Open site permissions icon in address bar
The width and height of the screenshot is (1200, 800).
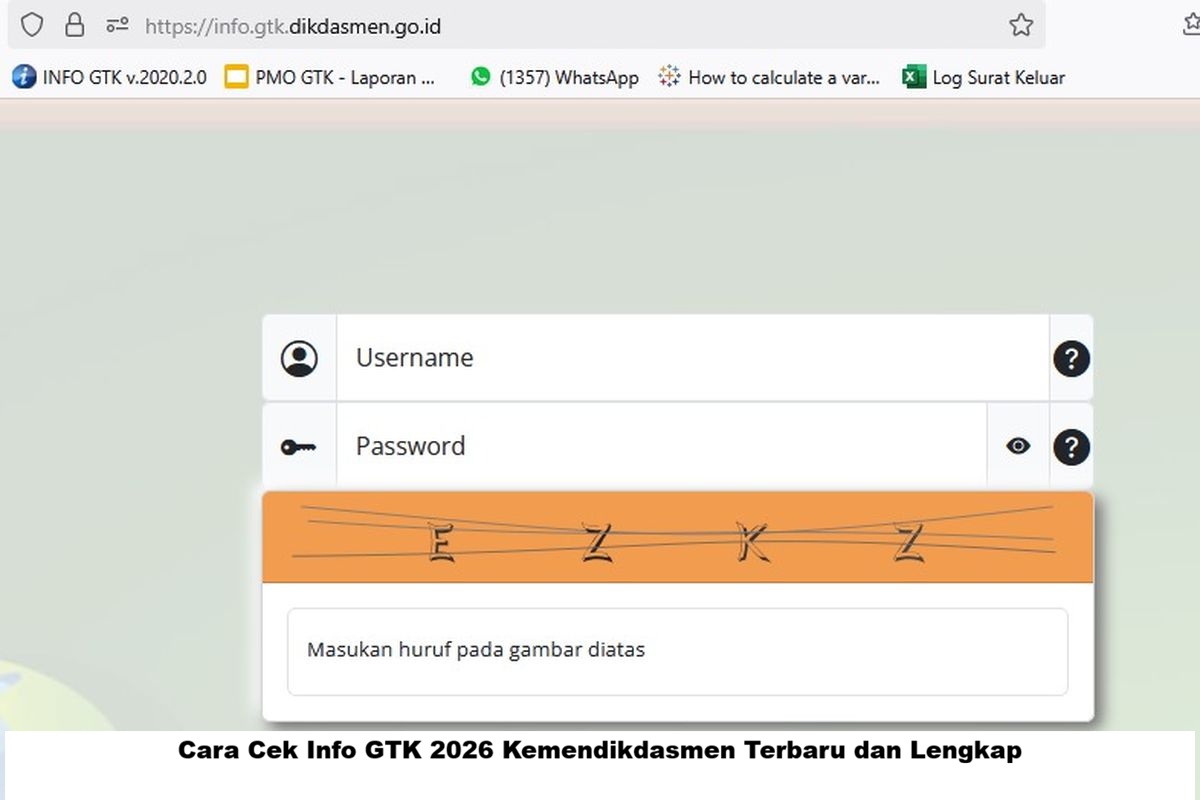click(x=118, y=25)
